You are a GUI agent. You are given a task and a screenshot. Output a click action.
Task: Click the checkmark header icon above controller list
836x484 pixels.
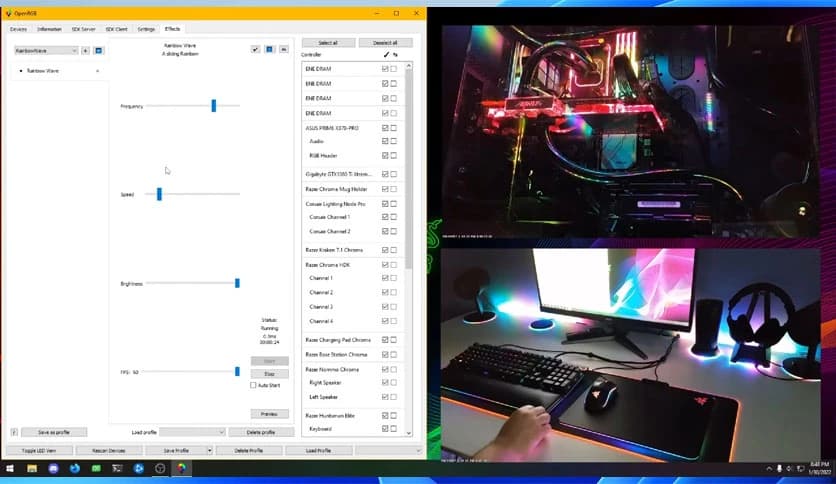(386, 54)
